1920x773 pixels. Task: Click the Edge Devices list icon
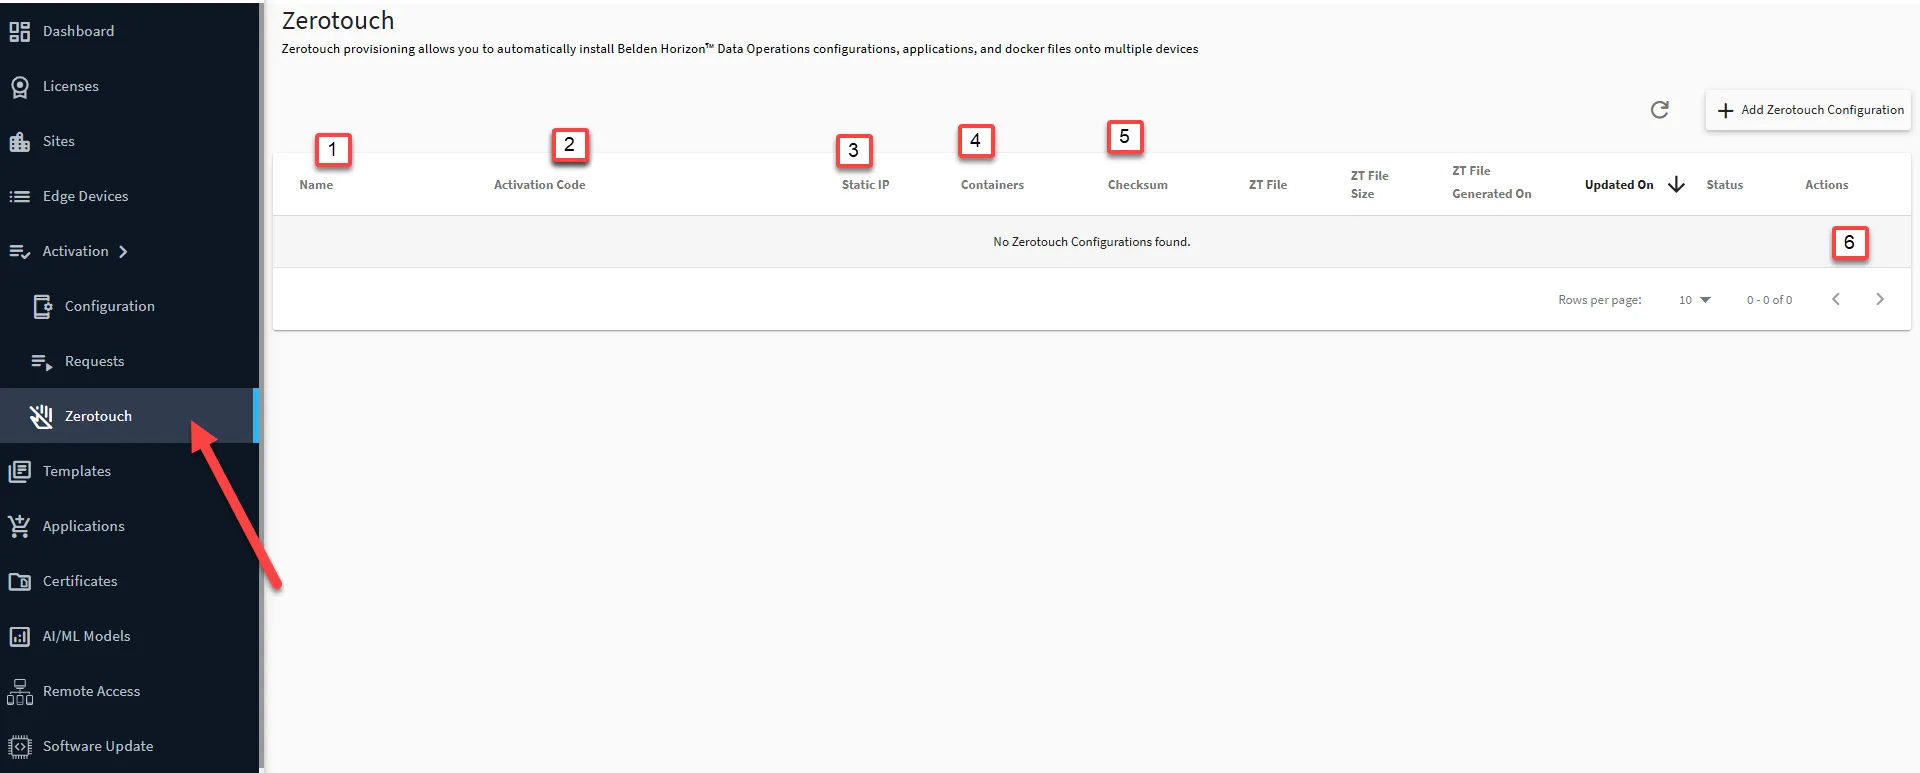19,197
